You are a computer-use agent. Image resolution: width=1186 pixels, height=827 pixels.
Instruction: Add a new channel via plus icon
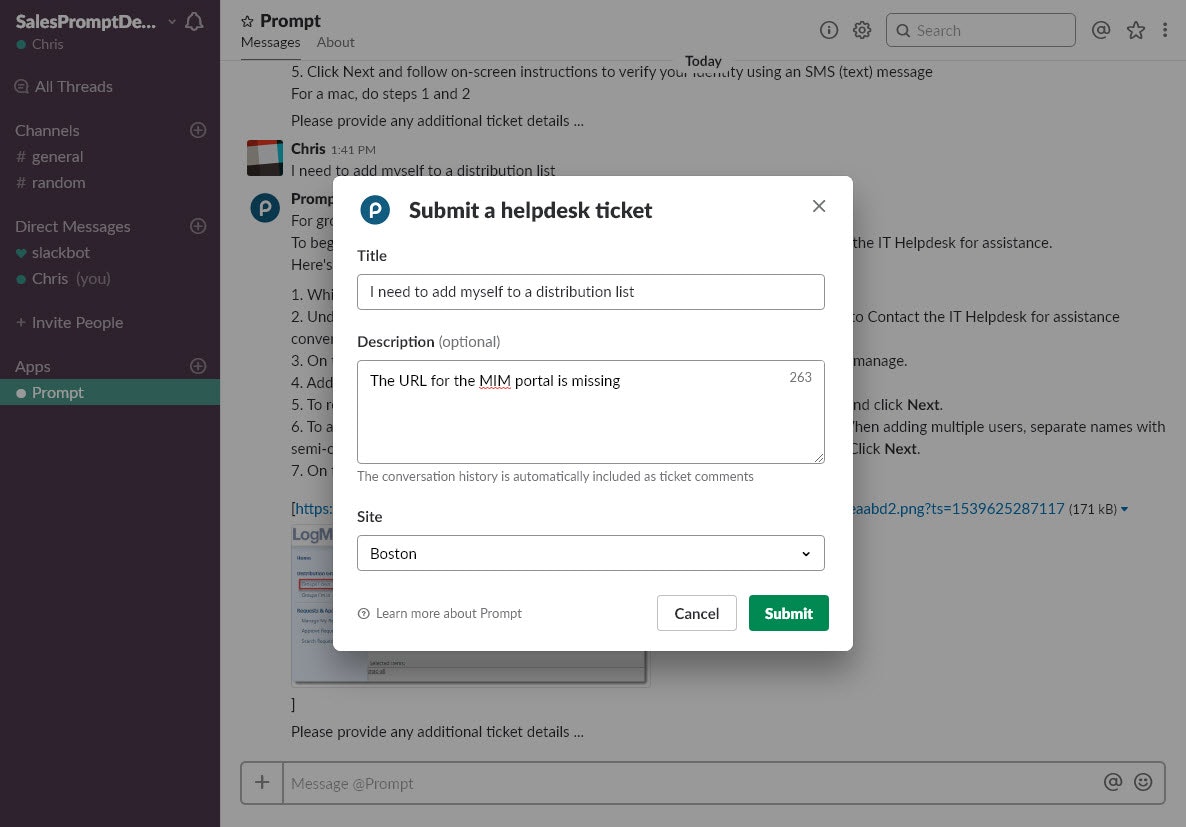tap(198, 130)
